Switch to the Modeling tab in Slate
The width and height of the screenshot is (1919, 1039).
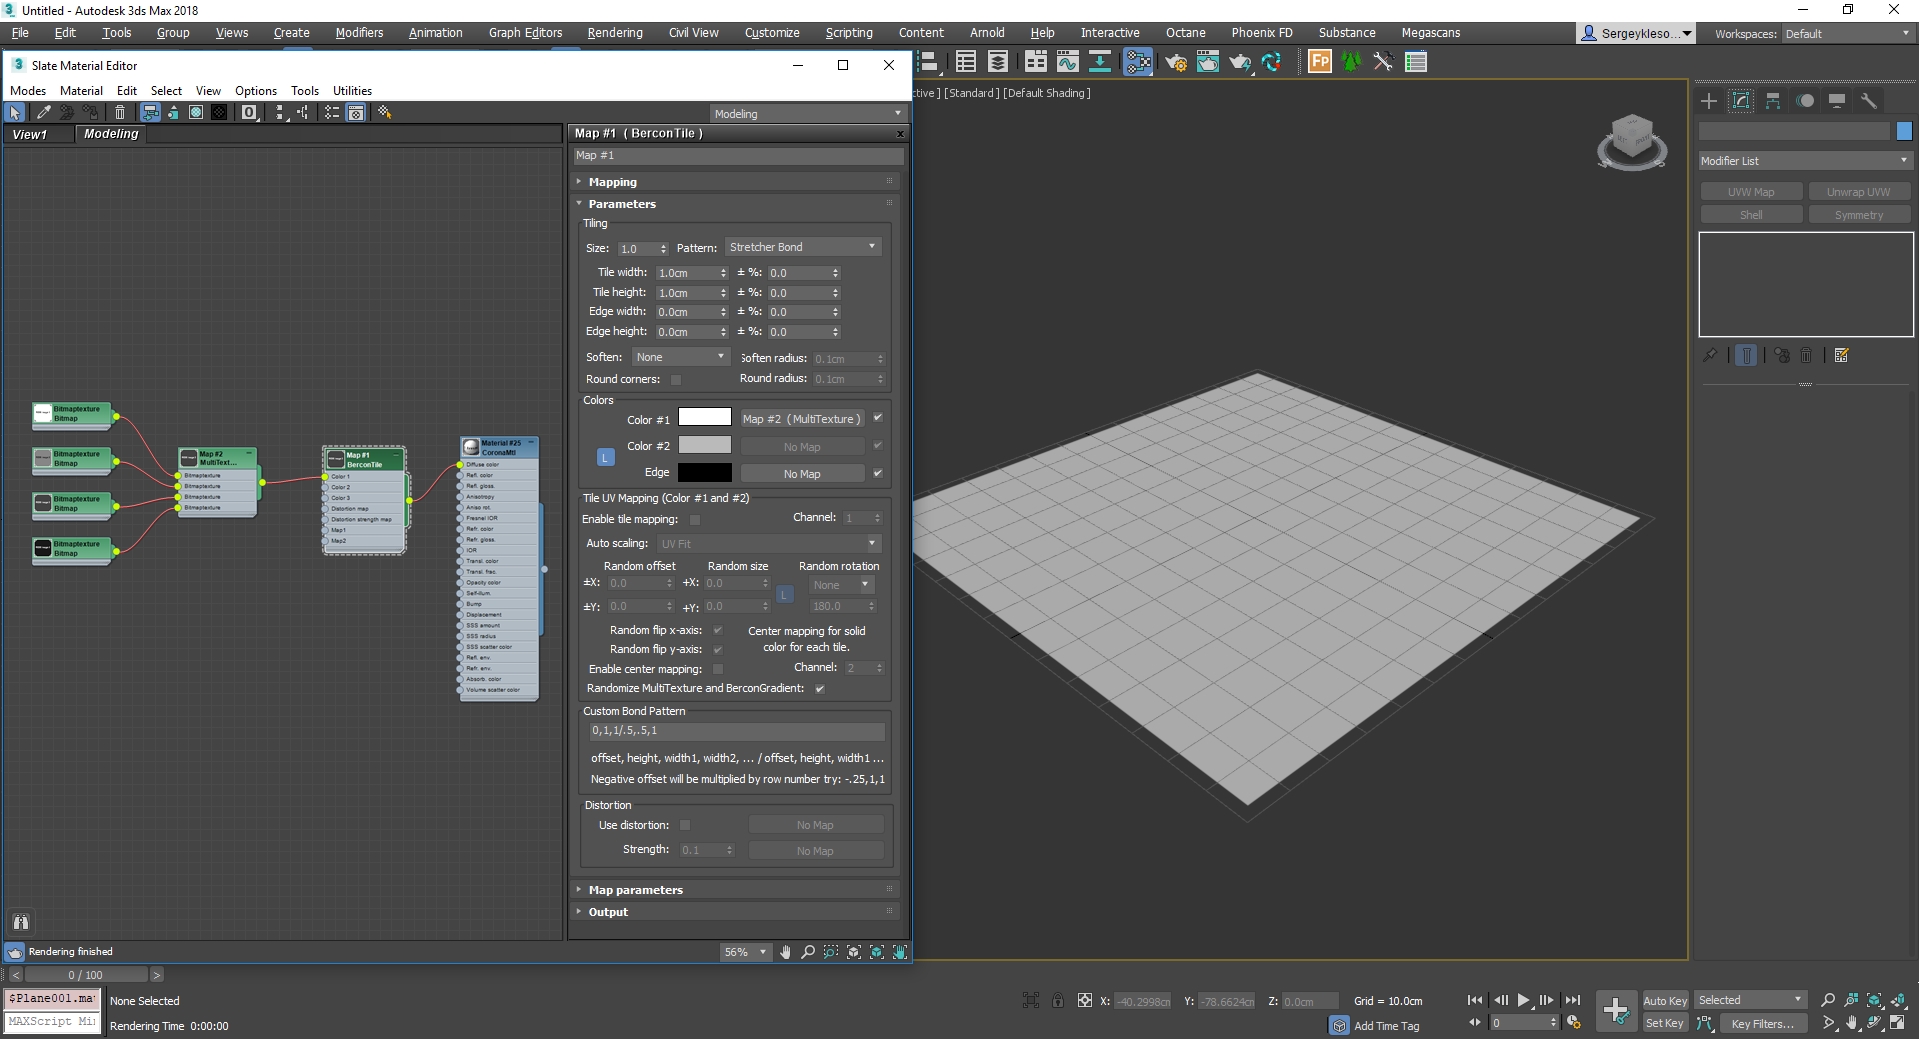tap(111, 134)
